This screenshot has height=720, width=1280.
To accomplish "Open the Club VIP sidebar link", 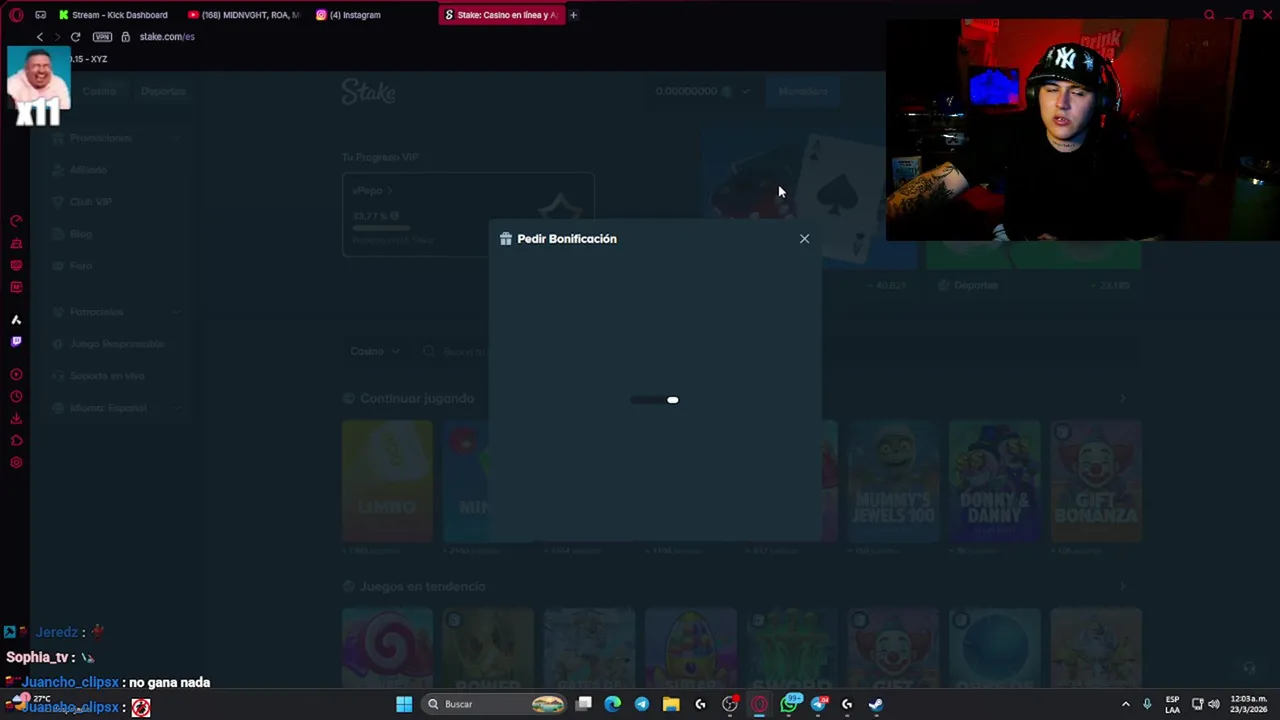I will pos(90,202).
